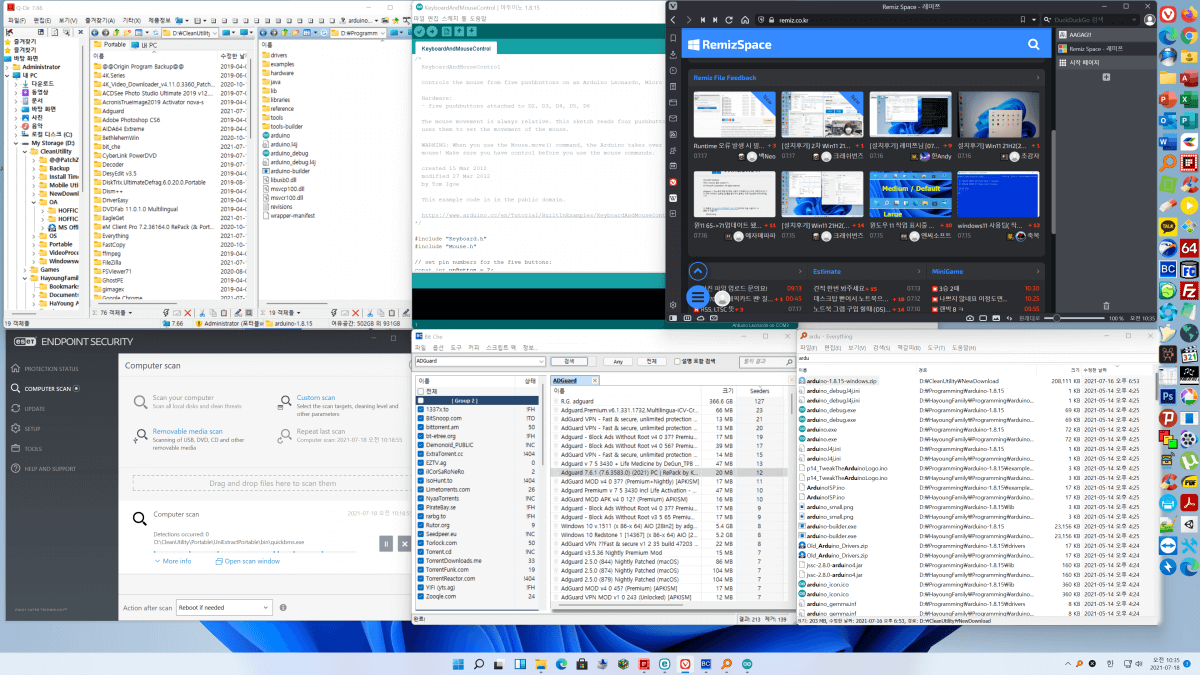Open Action after scan dropdown
Image resolution: width=1200 pixels, height=675 pixels.
tap(223, 607)
